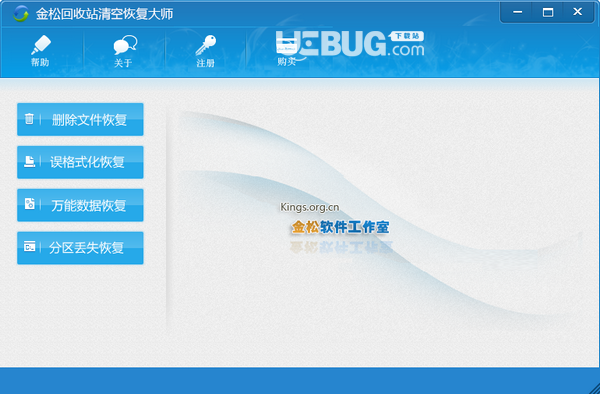This screenshot has width=600, height=394.
Task: Close the 金松回收站清空恢复大师 window
Action: click(x=578, y=12)
